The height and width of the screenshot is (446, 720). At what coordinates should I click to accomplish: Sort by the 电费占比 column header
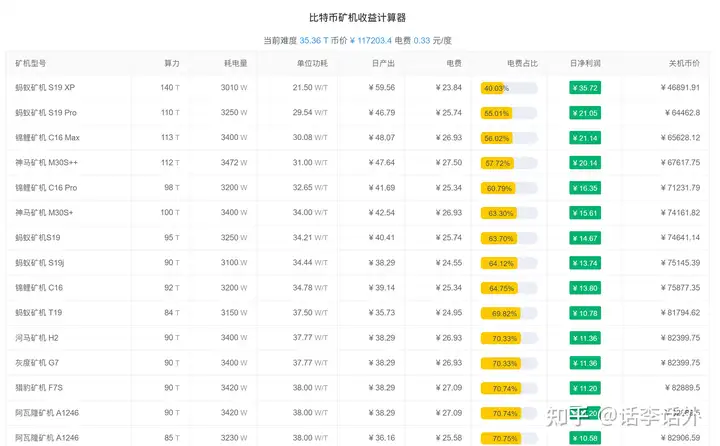click(523, 63)
